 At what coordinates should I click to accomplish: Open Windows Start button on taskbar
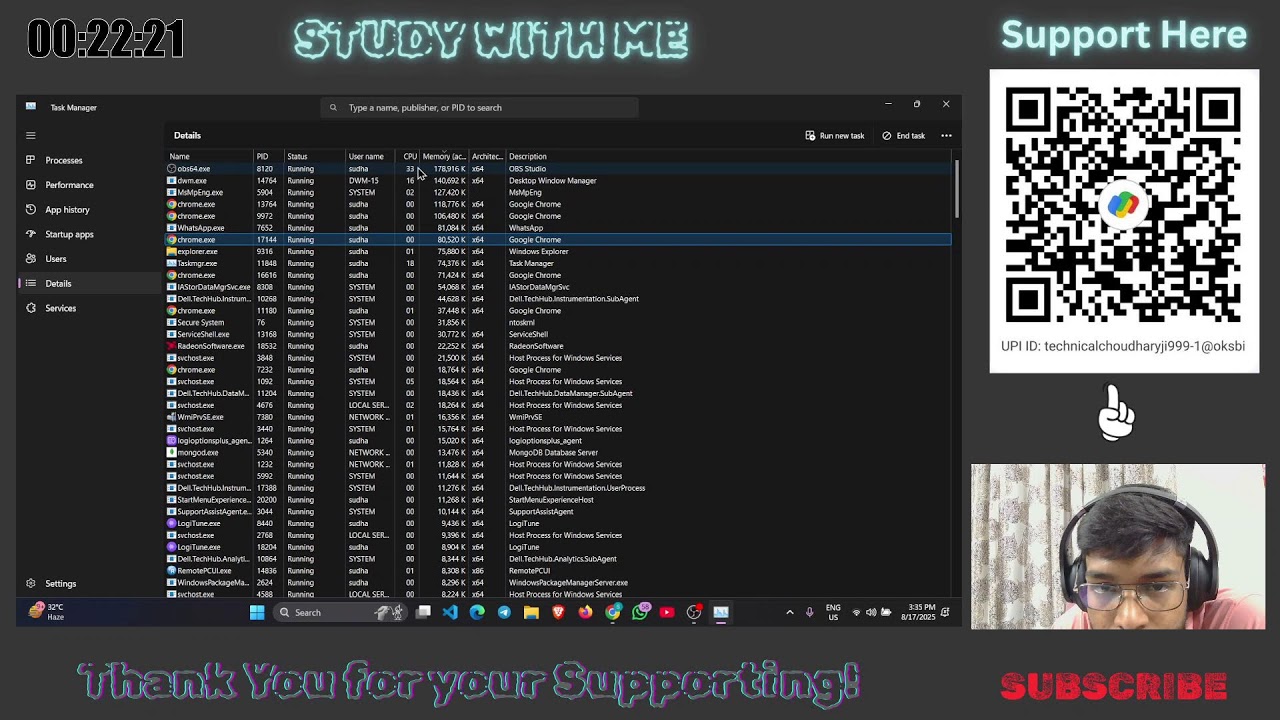tap(257, 612)
